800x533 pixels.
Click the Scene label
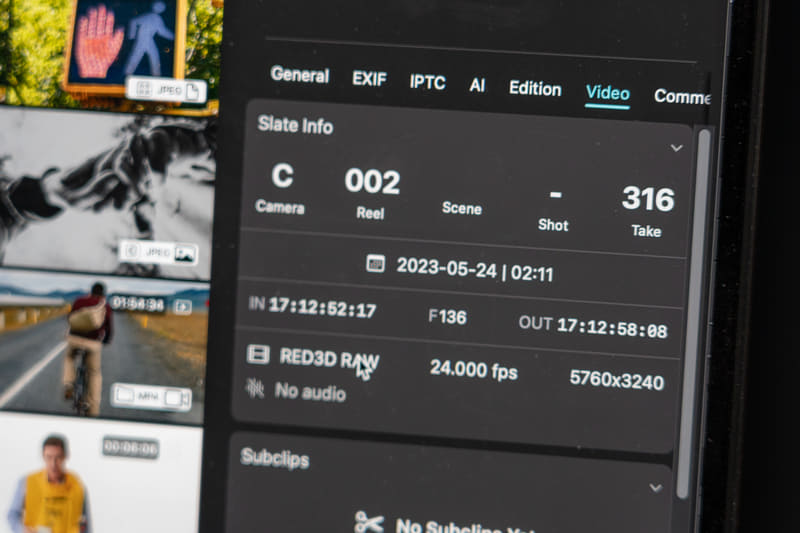tap(462, 208)
